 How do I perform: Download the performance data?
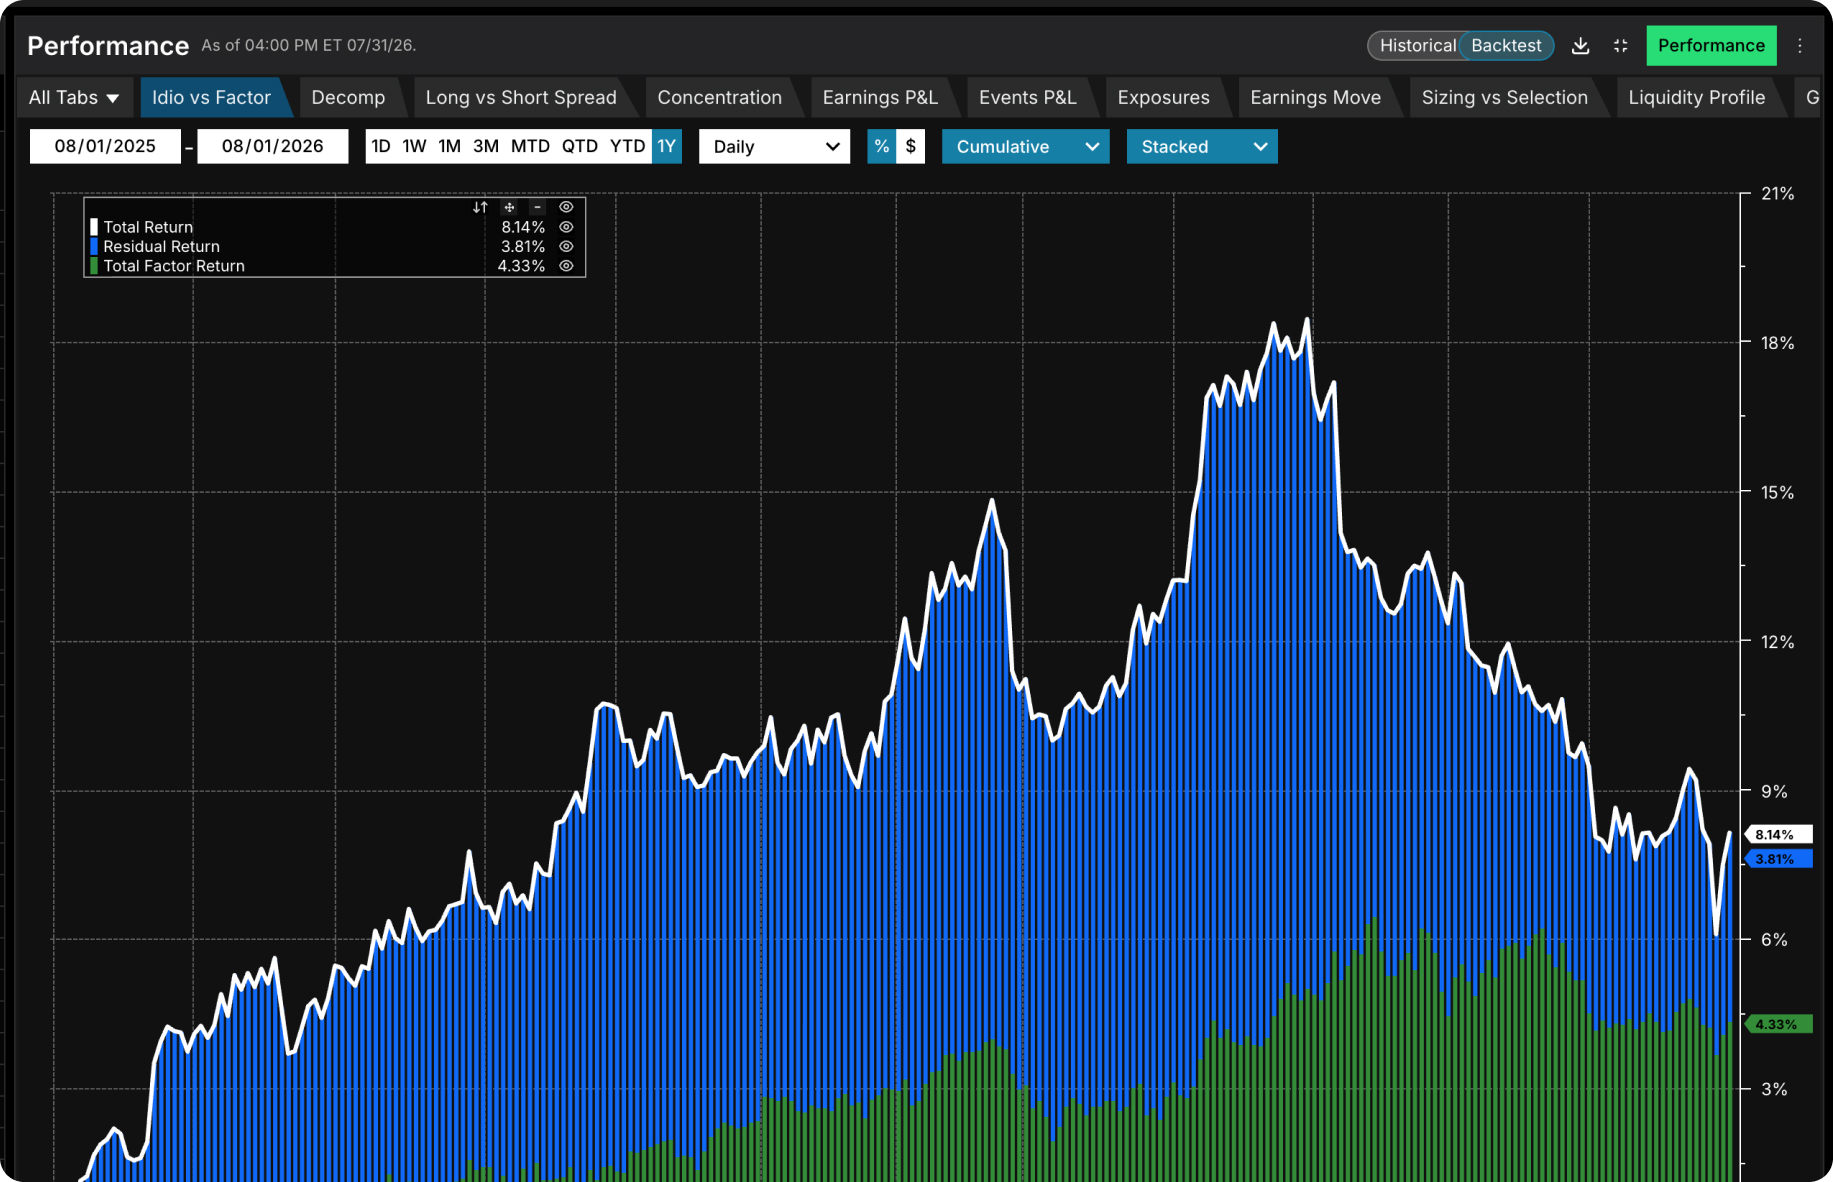(x=1580, y=46)
